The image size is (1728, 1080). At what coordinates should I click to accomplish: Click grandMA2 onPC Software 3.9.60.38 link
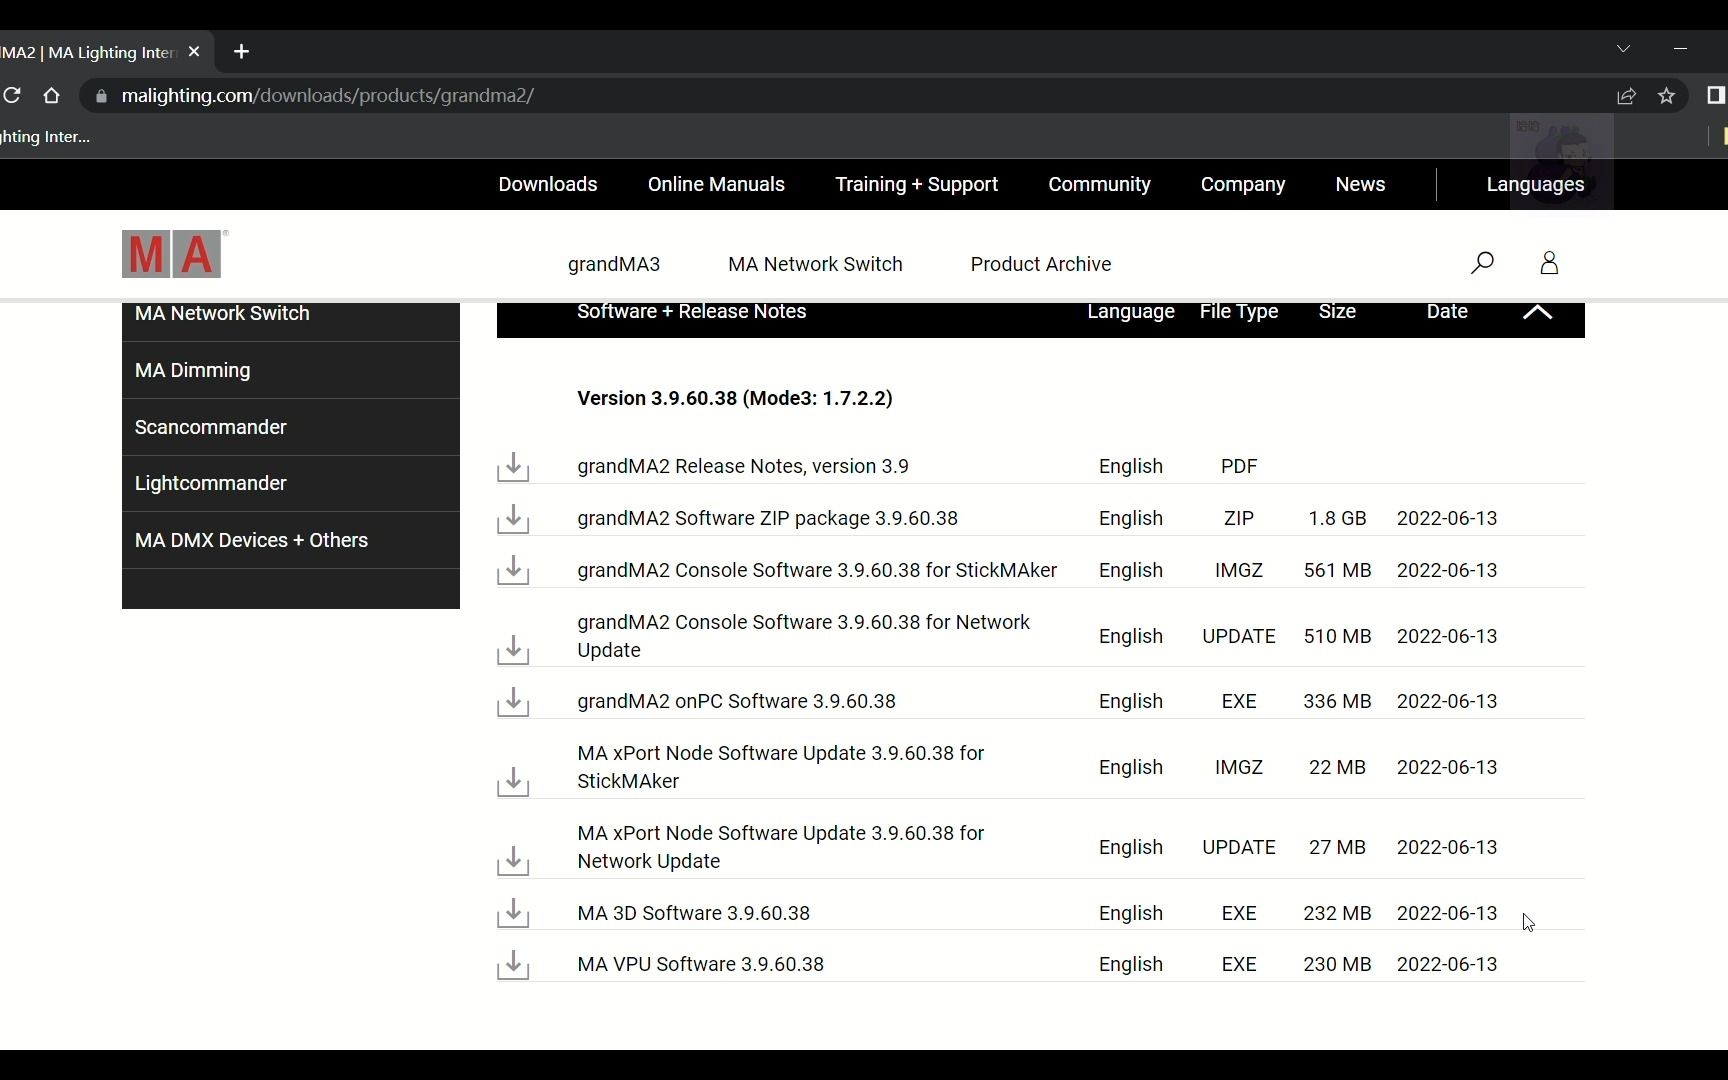(x=736, y=701)
